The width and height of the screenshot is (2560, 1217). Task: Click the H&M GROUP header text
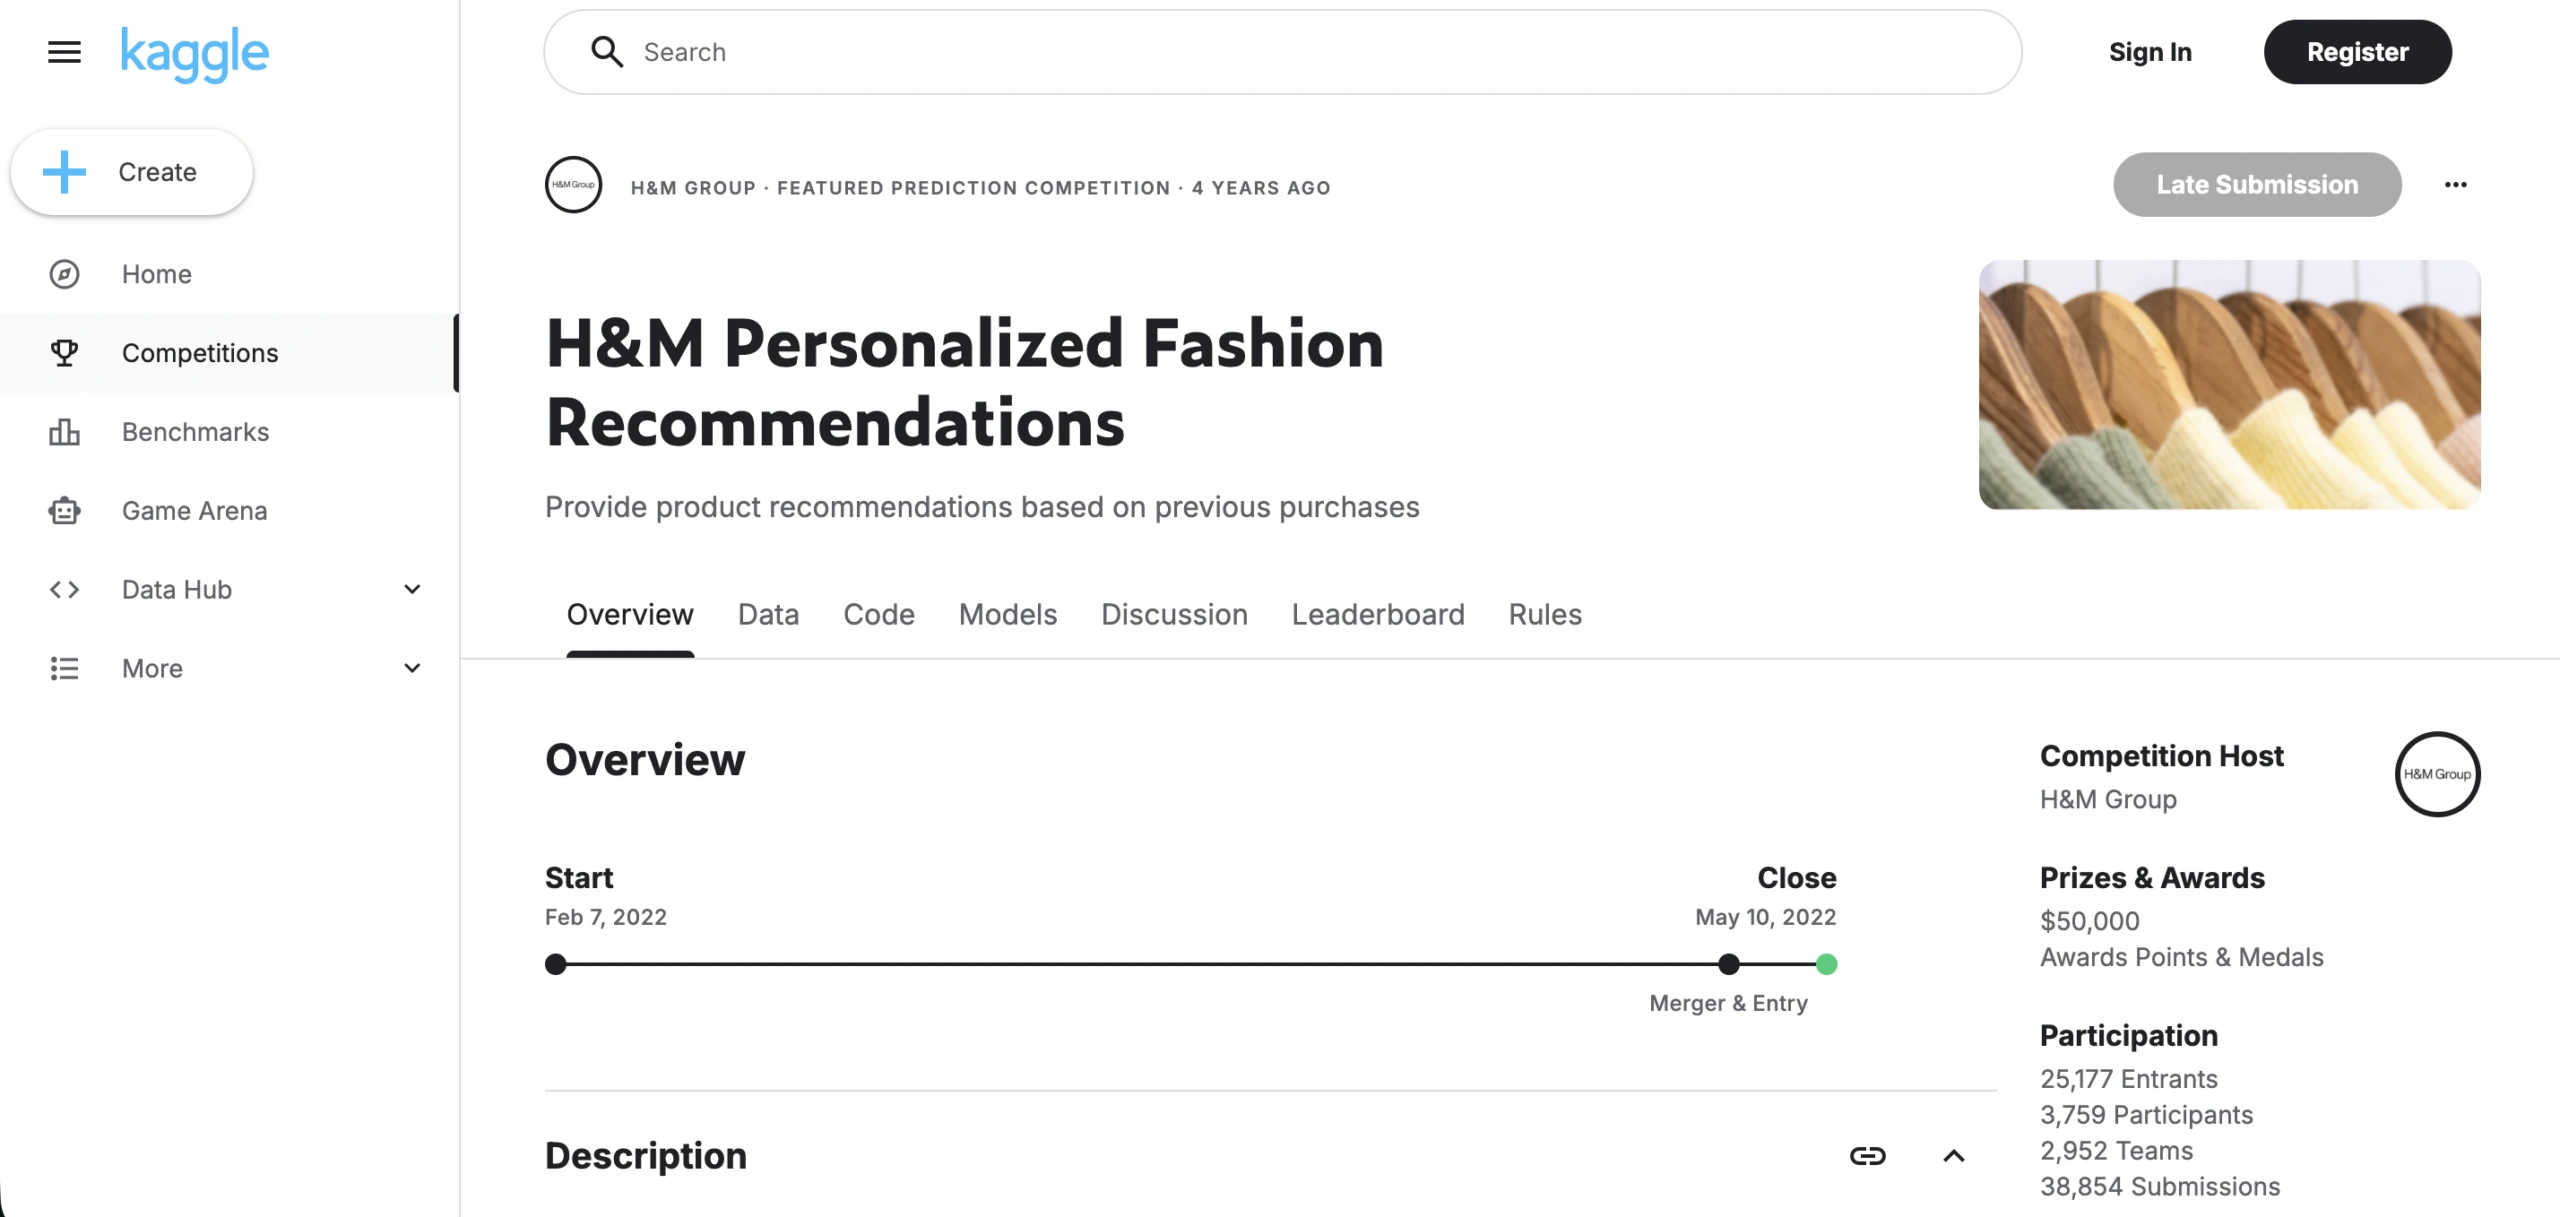[693, 188]
